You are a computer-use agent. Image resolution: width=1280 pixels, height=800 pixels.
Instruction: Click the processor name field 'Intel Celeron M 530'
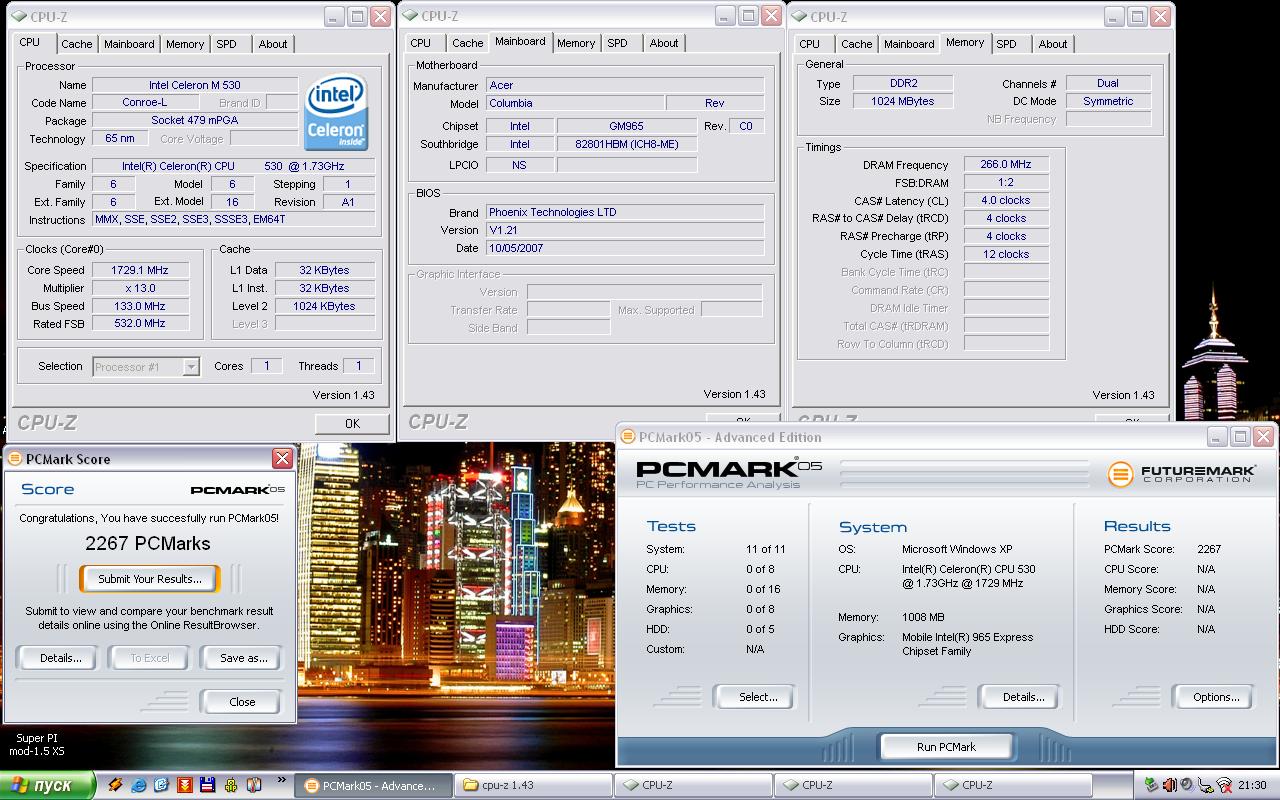(195, 85)
